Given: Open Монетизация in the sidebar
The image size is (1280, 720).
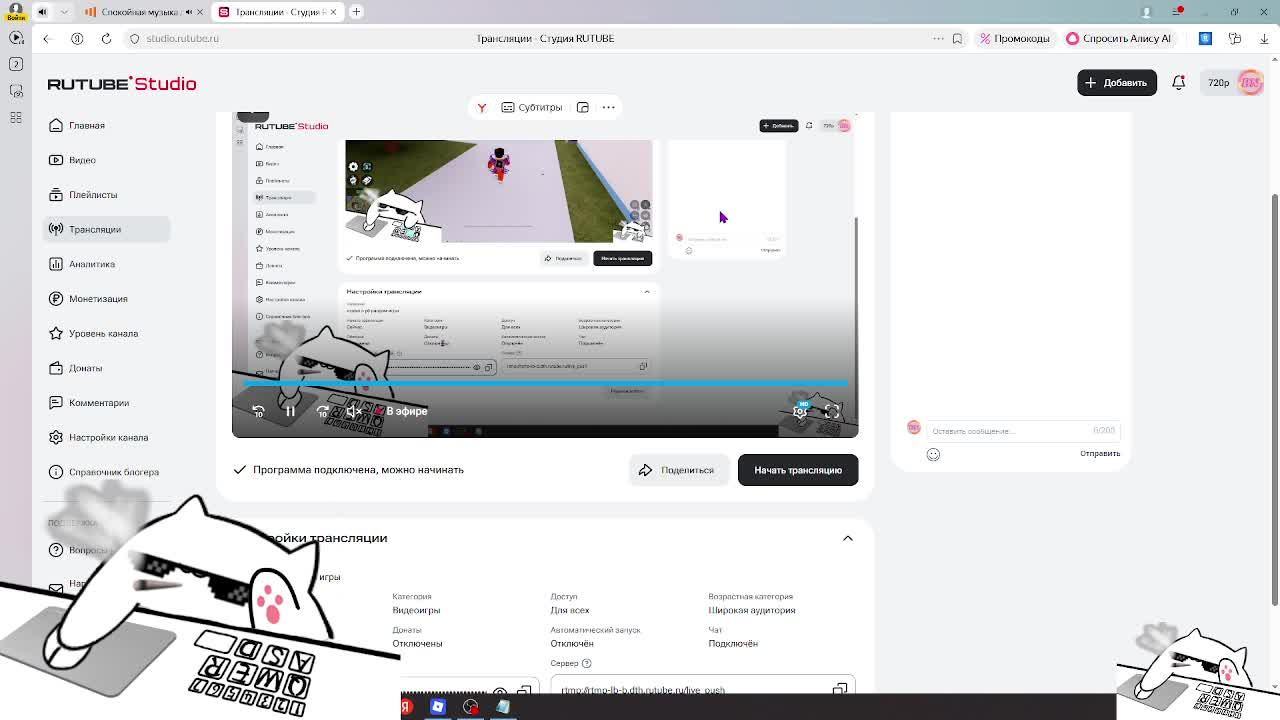Looking at the screenshot, I should coord(106,299).
